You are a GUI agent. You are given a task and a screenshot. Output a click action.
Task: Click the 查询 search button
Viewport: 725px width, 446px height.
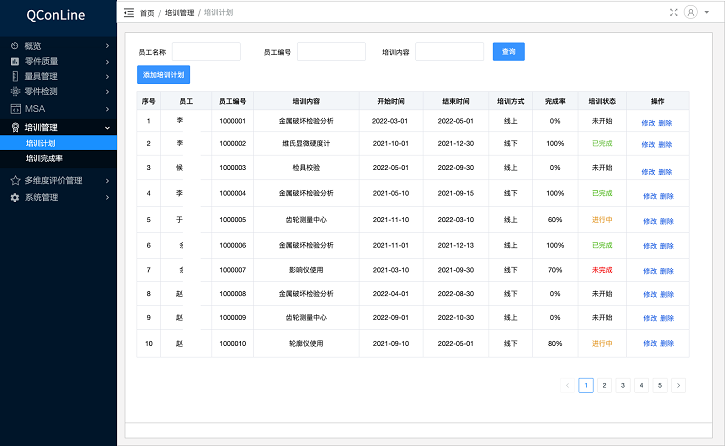pyautogui.click(x=508, y=51)
